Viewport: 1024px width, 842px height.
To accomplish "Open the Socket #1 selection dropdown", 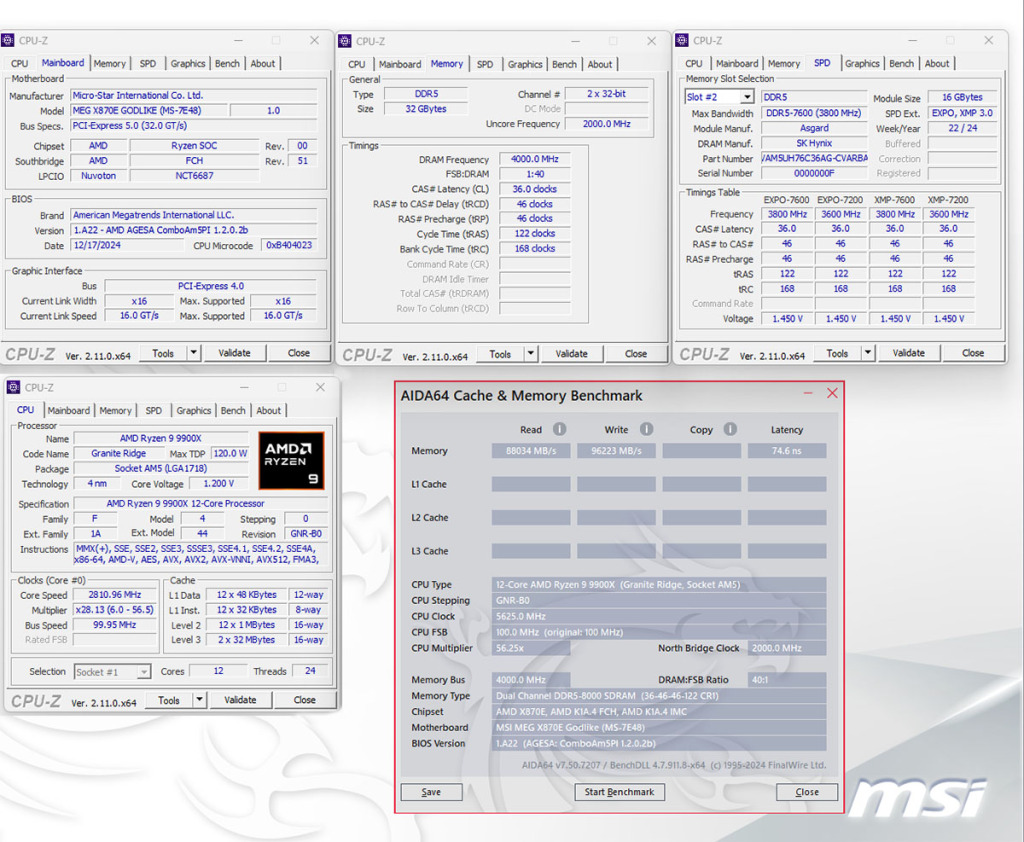I will [144, 672].
